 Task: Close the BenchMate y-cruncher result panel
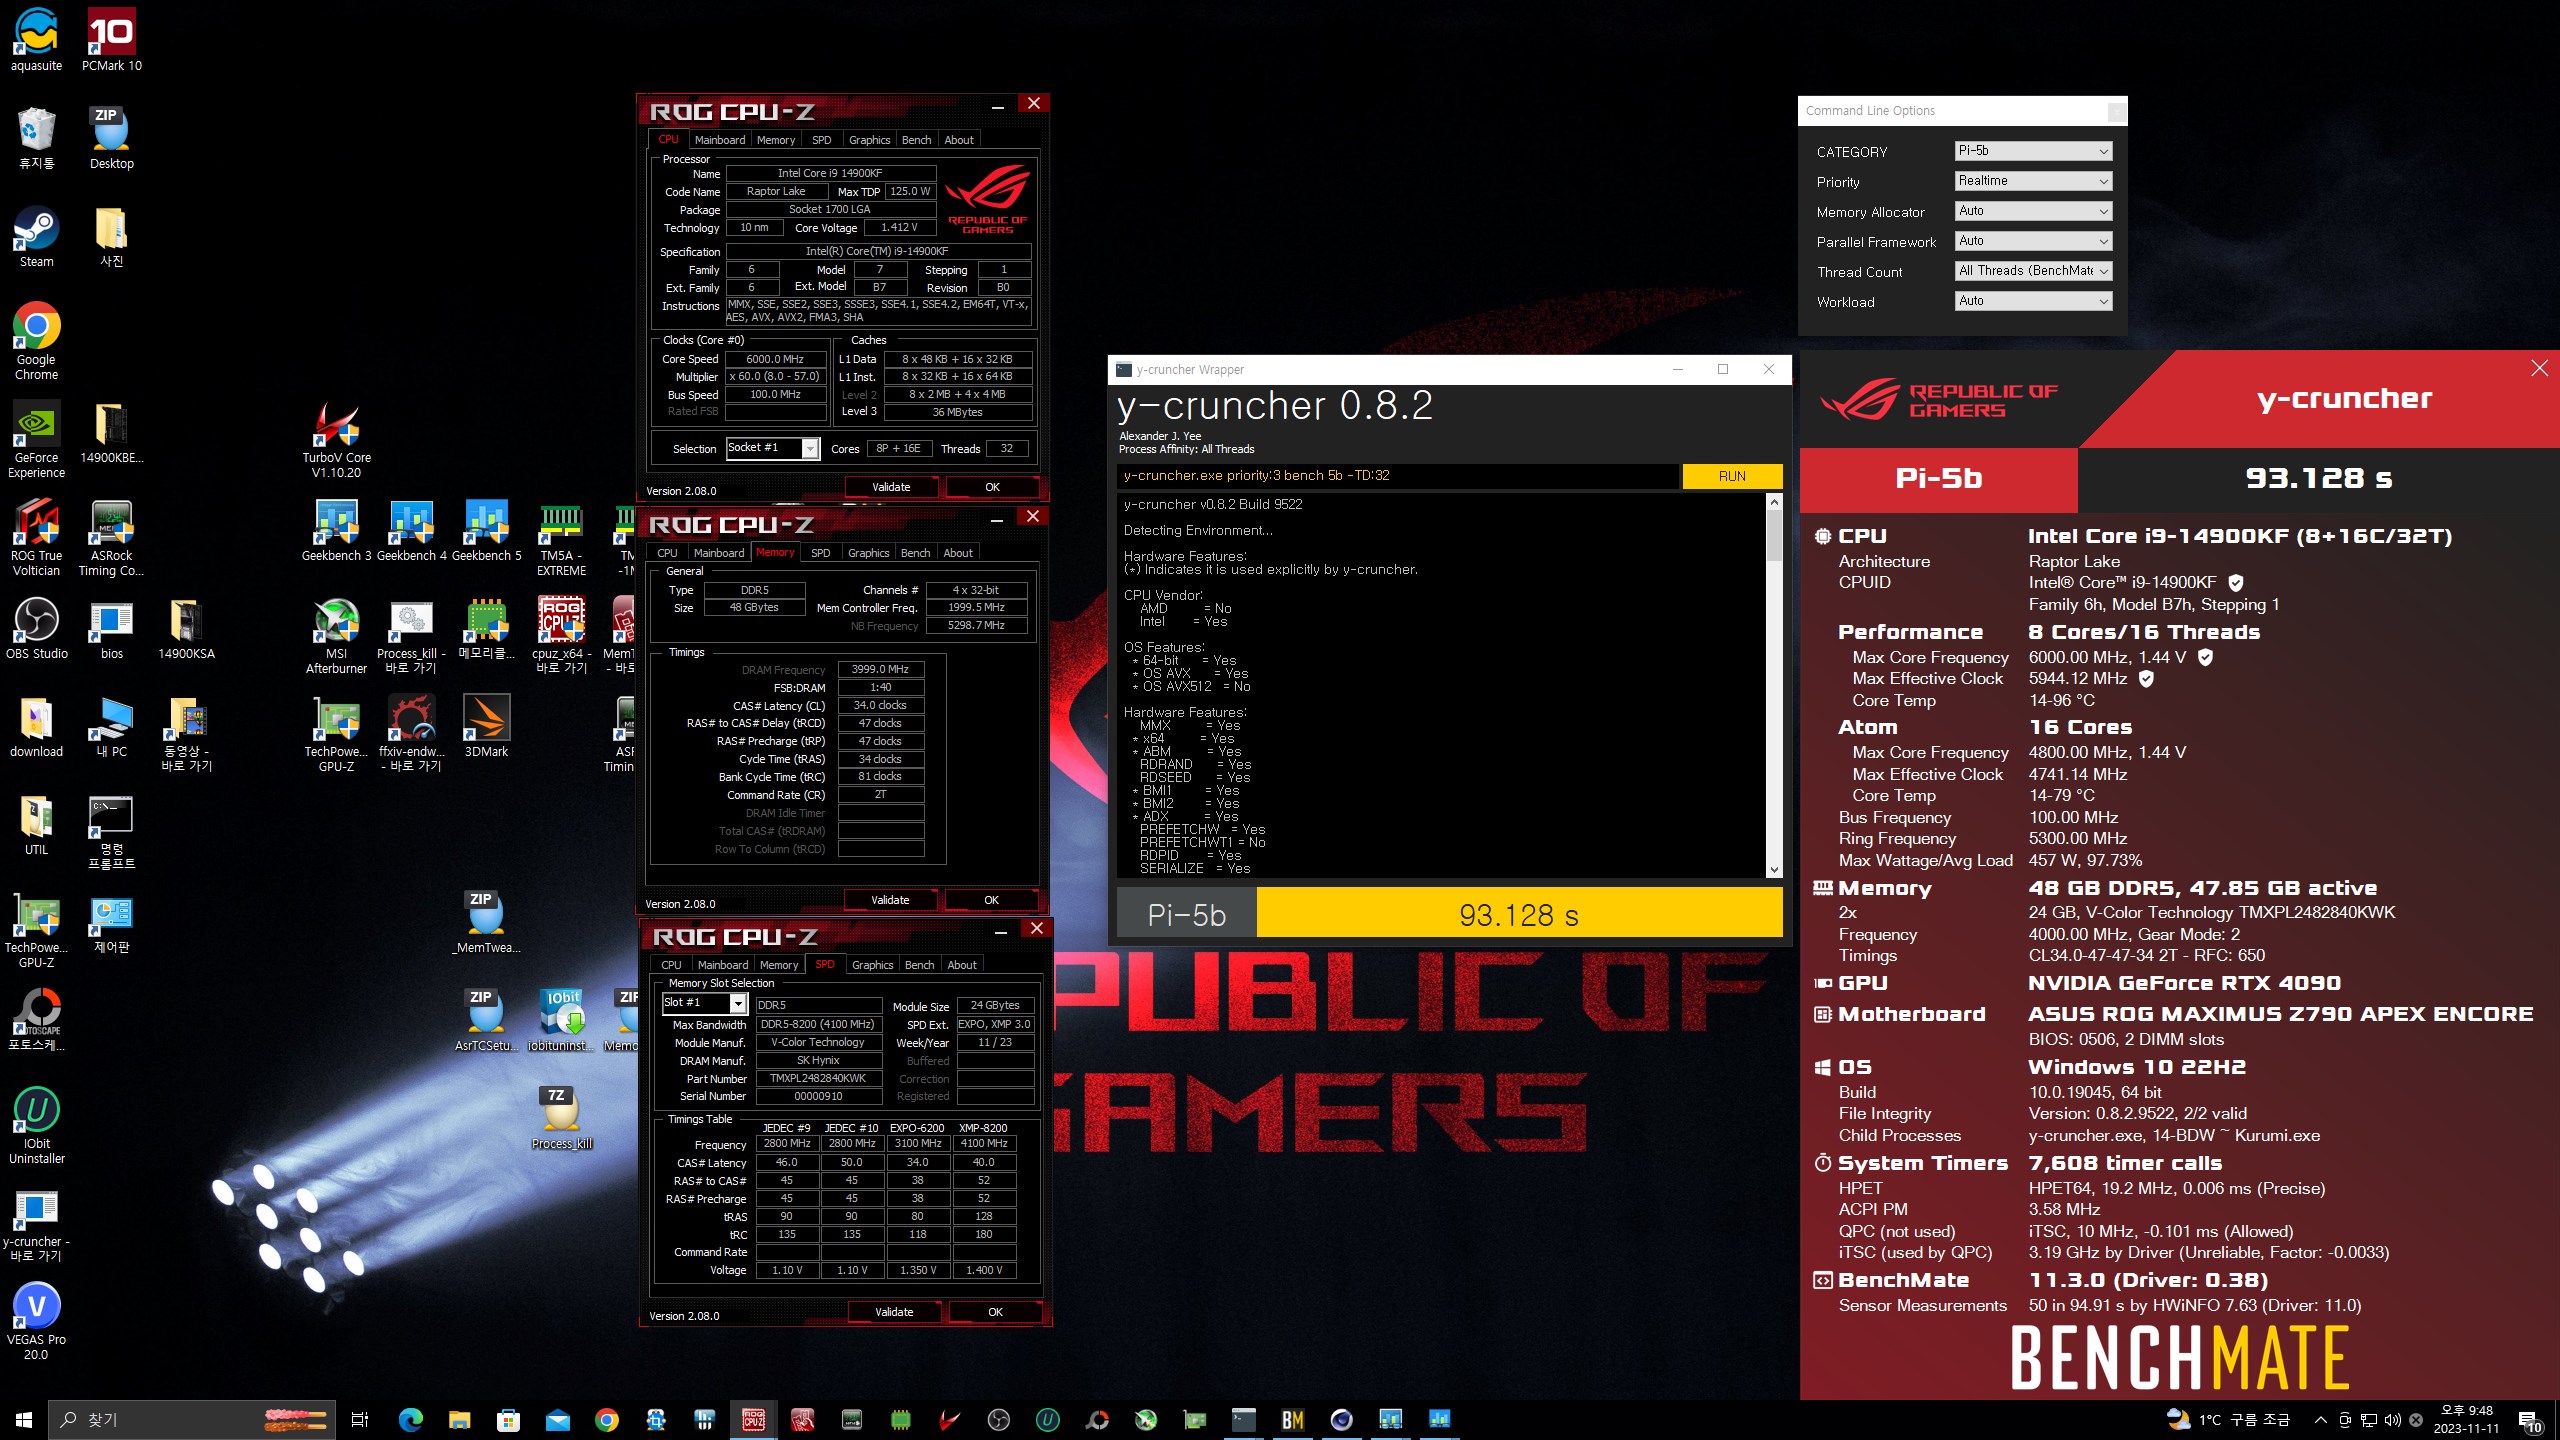tap(2539, 368)
